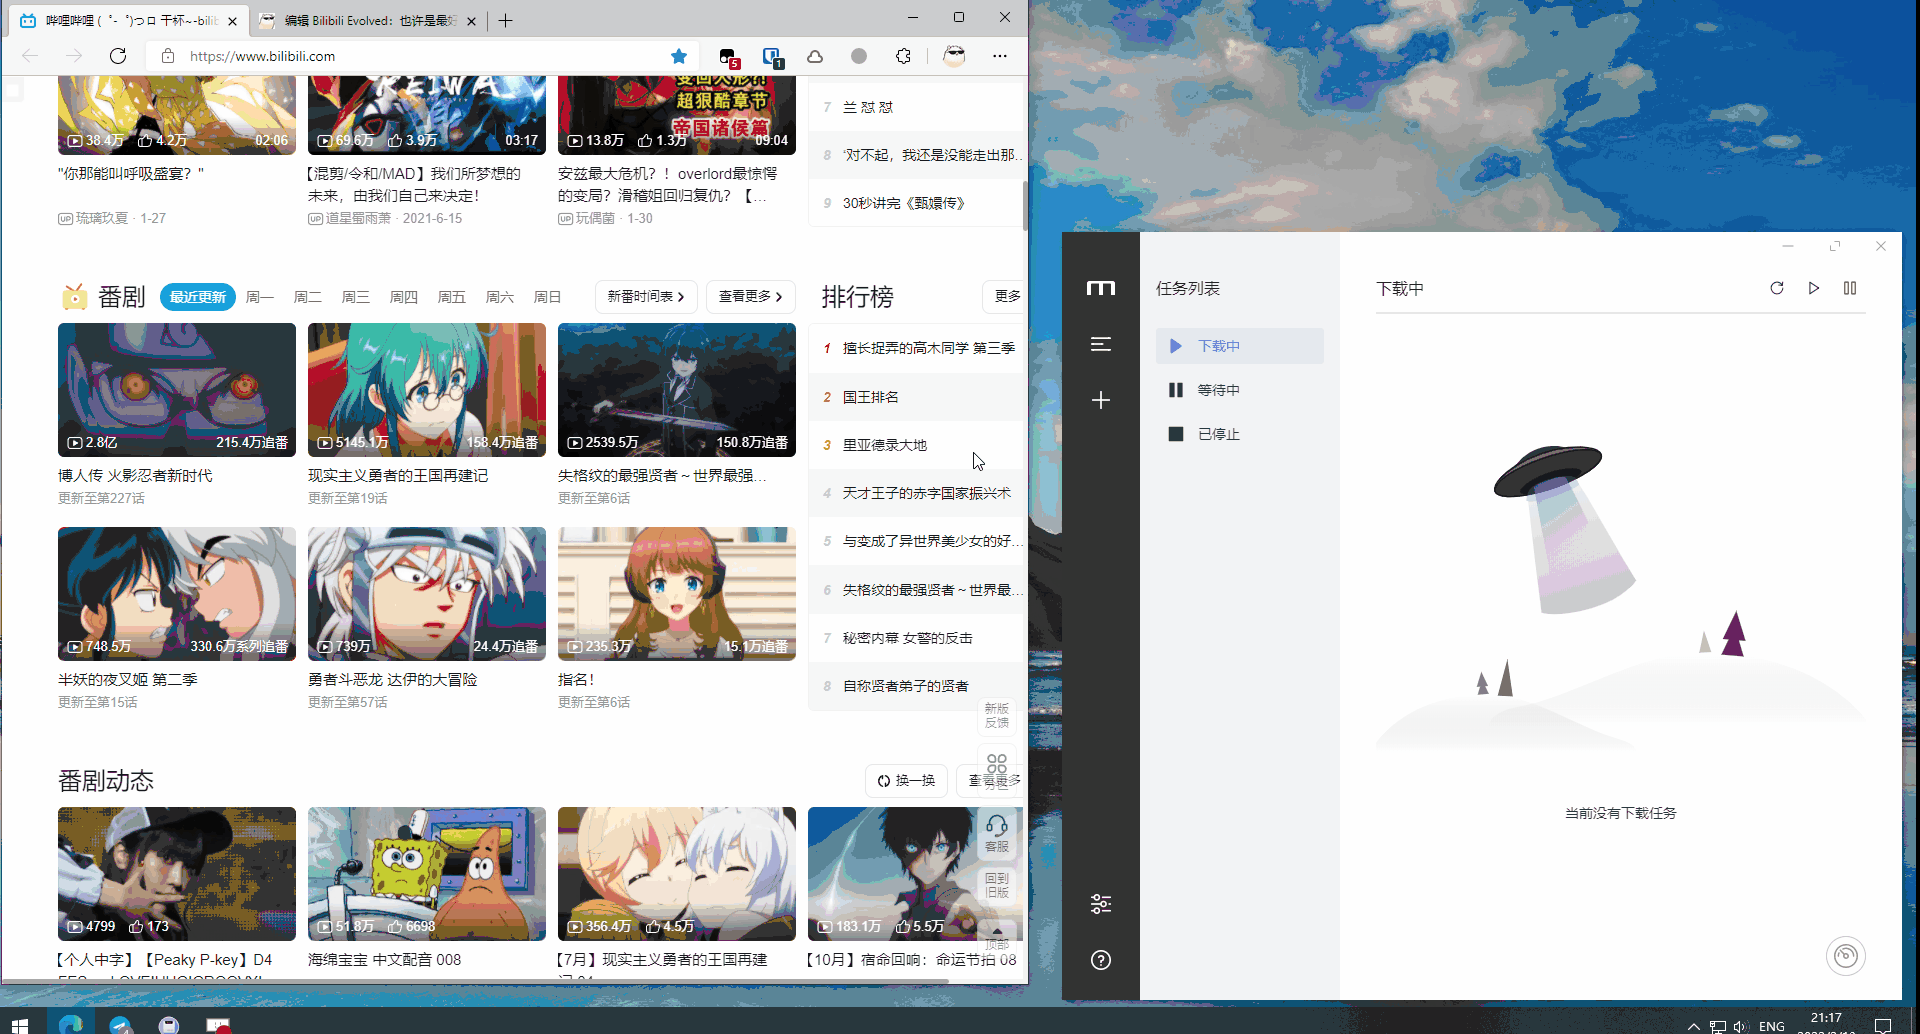Open the 指名! anime thumbnail
The height and width of the screenshot is (1034, 1920).
(677, 594)
